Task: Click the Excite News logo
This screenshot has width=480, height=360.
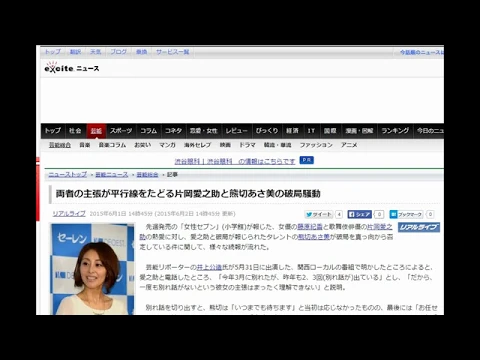Action: [72, 68]
